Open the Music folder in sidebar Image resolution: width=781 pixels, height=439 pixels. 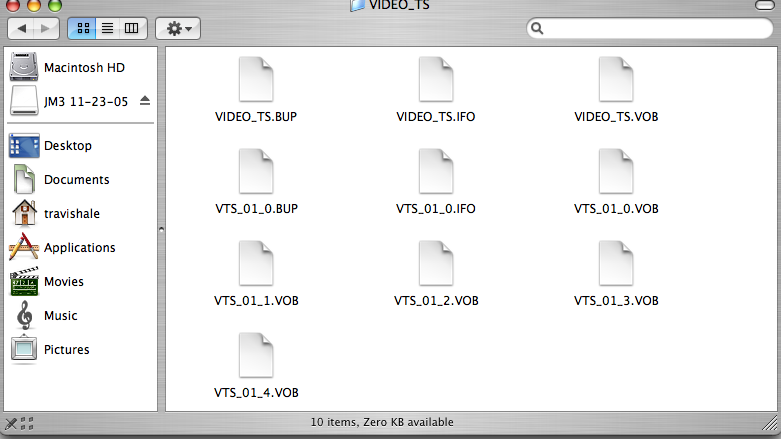(x=80, y=315)
